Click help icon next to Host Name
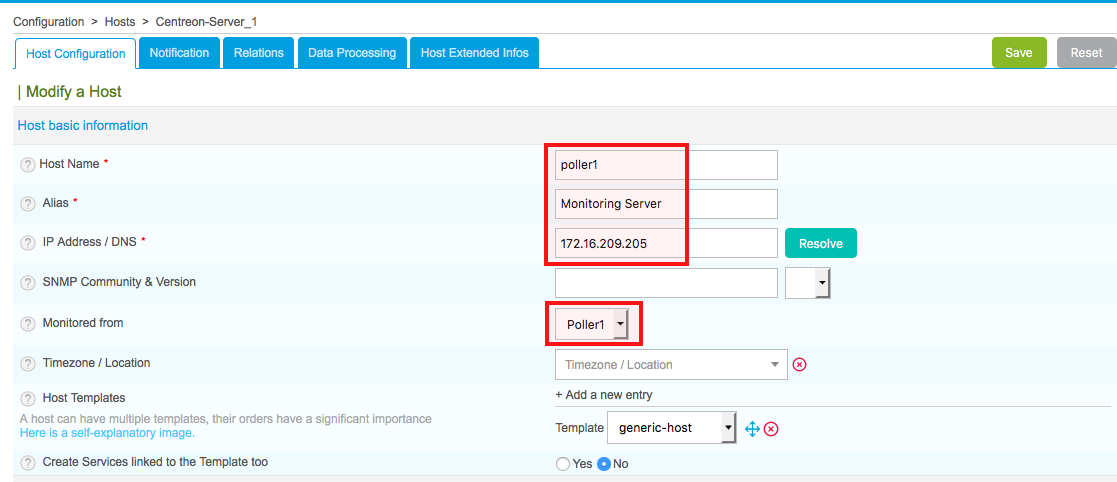The height and width of the screenshot is (482, 1117). tap(28, 164)
